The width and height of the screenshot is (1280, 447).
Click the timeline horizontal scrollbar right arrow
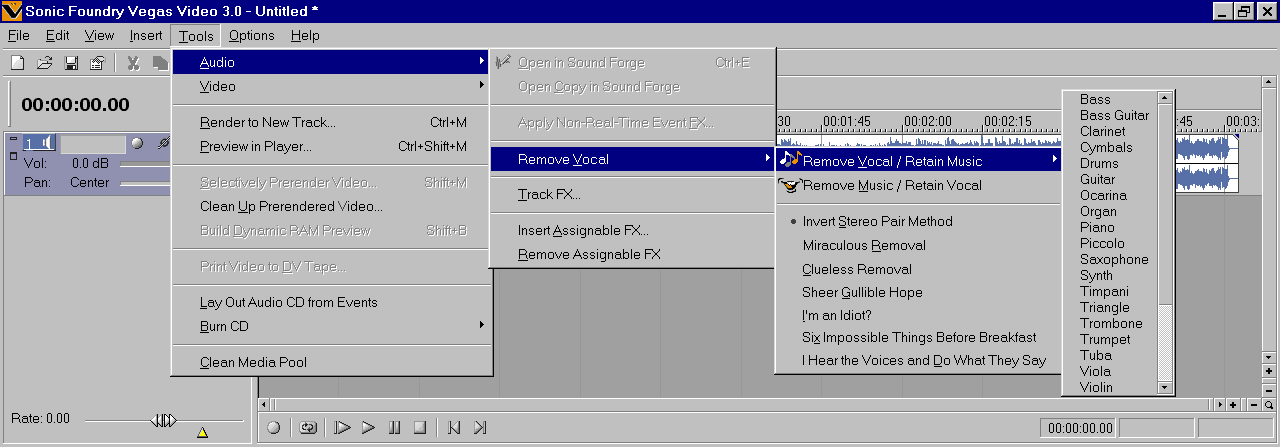(1218, 405)
